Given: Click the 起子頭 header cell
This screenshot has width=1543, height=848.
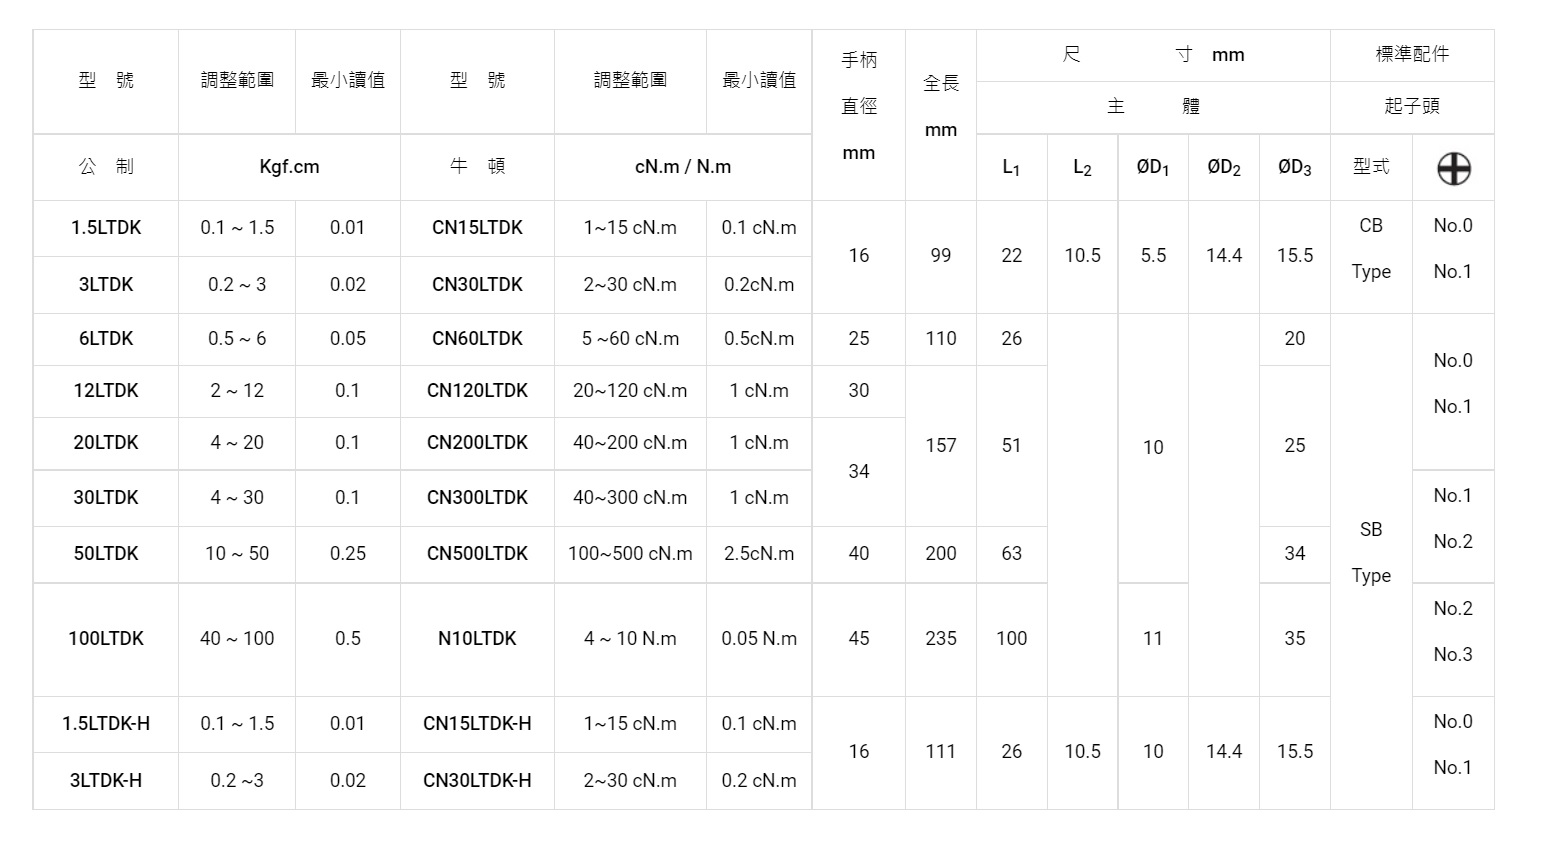Looking at the screenshot, I should 1411,107.
